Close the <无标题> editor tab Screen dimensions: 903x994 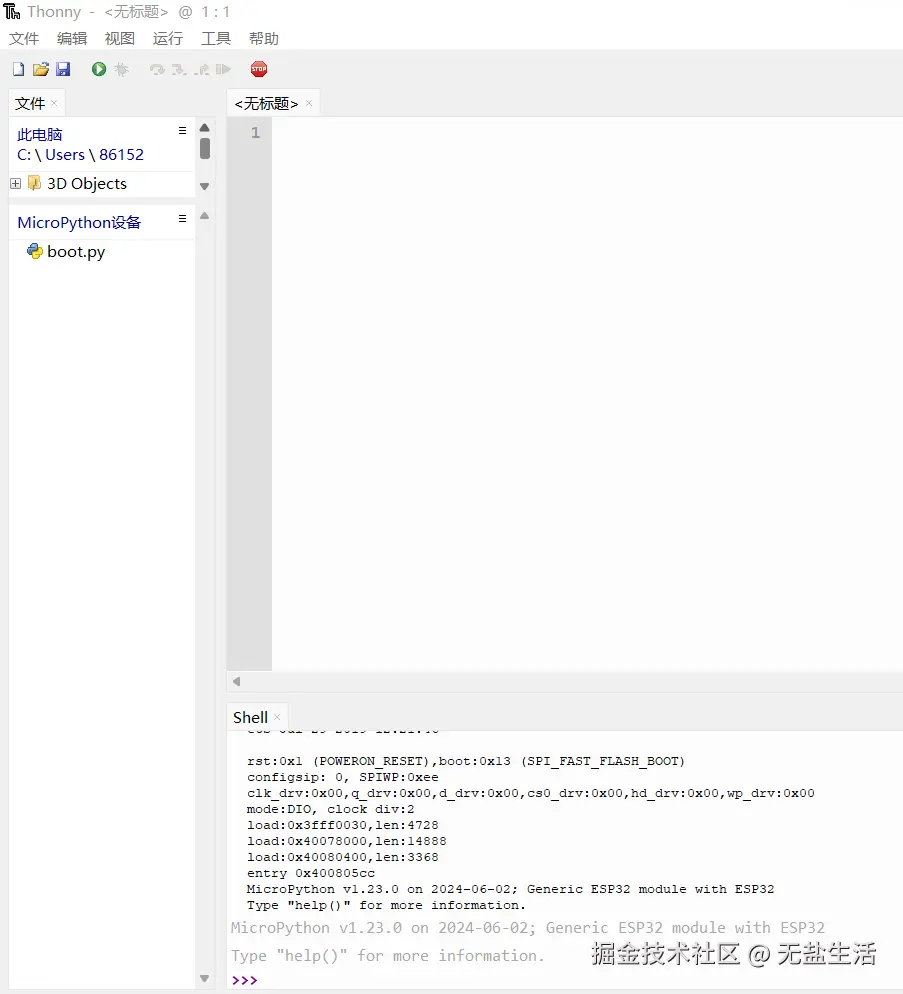[x=309, y=103]
